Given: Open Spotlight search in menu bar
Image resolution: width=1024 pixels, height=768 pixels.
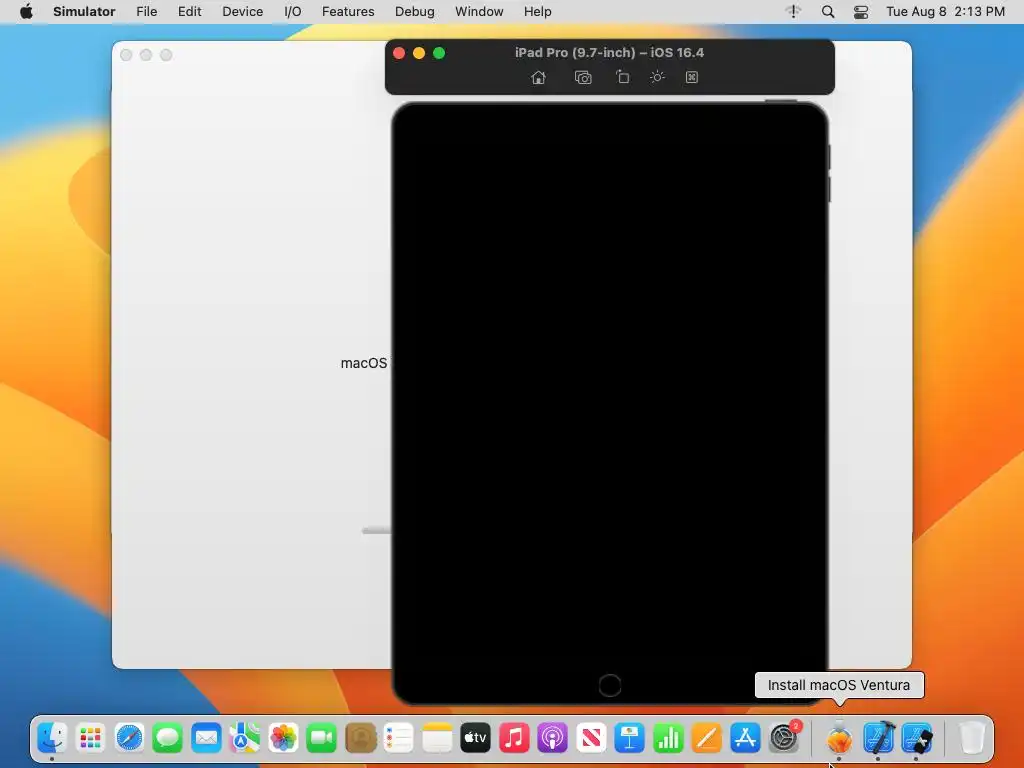Looking at the screenshot, I should 827,12.
